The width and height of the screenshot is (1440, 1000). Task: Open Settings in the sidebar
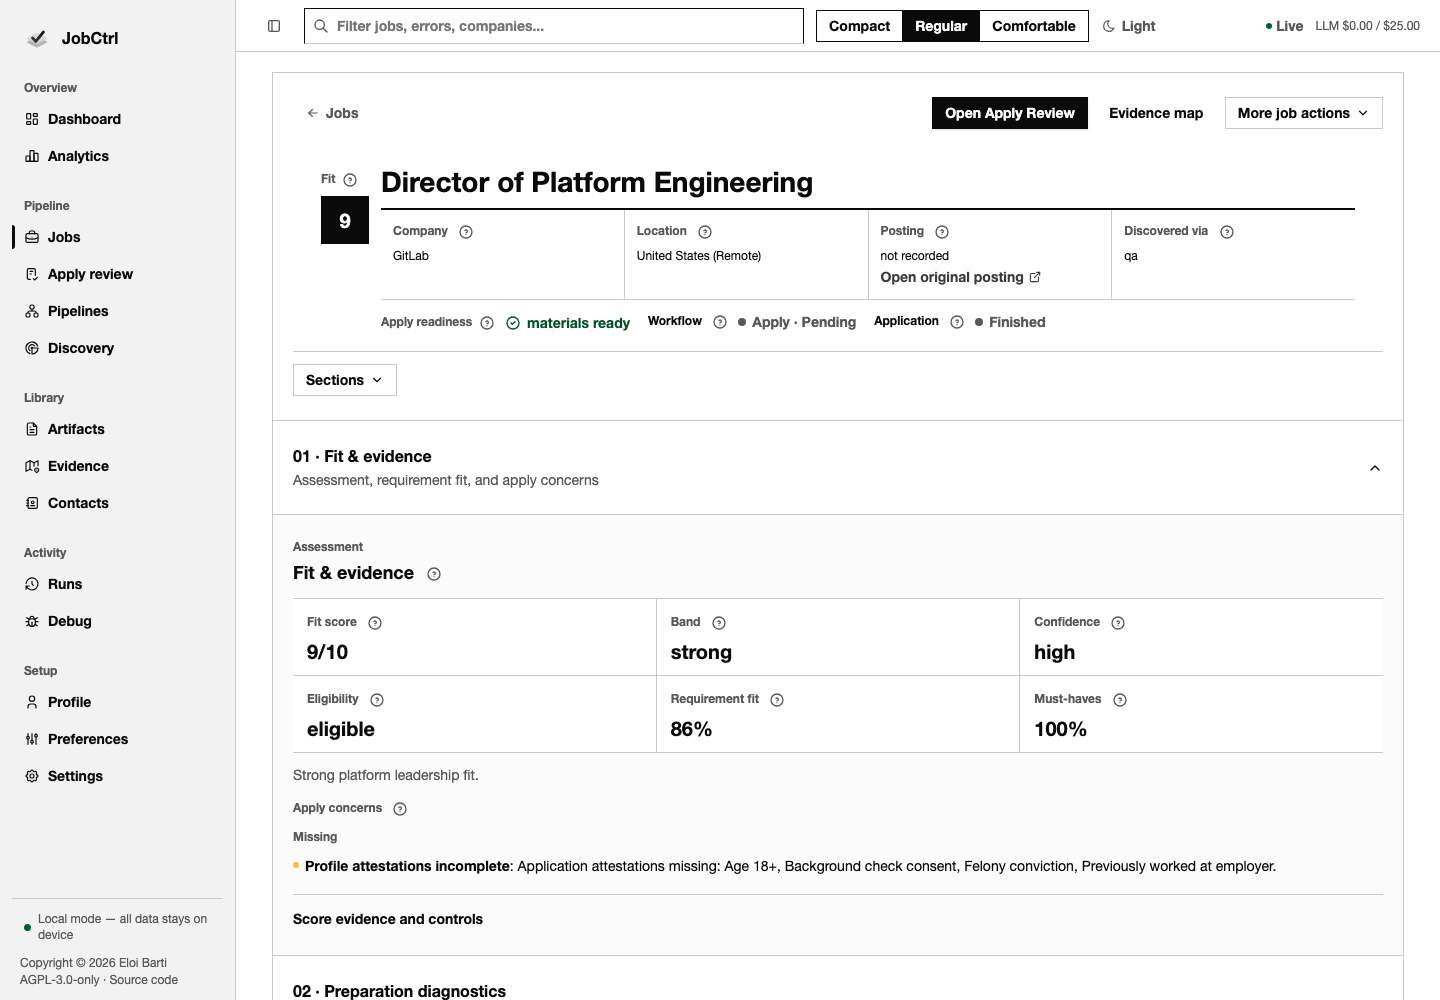click(x=117, y=776)
